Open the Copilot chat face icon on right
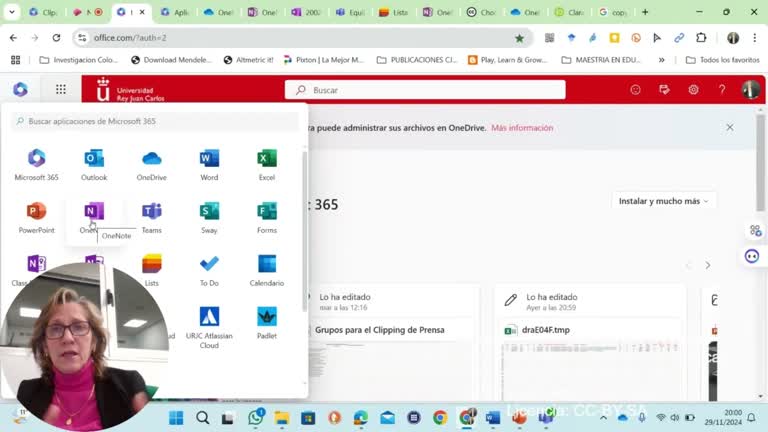Screen dimensions: 768x432 752,256
